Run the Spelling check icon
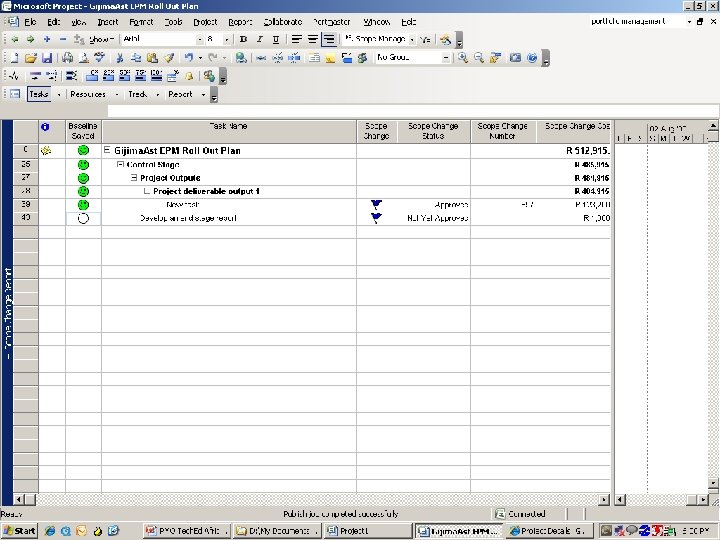720x540 pixels. point(100,58)
